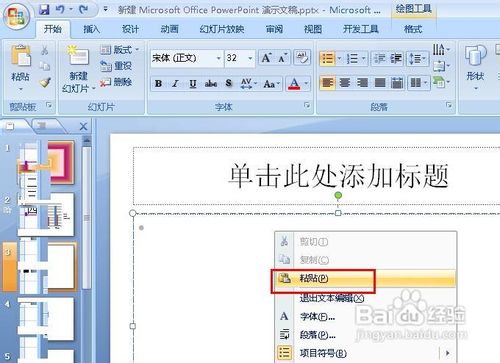Image resolution: width=500 pixels, height=363 pixels.
Task: Cut selection using ribbon scissors icon
Action: [x=45, y=50]
